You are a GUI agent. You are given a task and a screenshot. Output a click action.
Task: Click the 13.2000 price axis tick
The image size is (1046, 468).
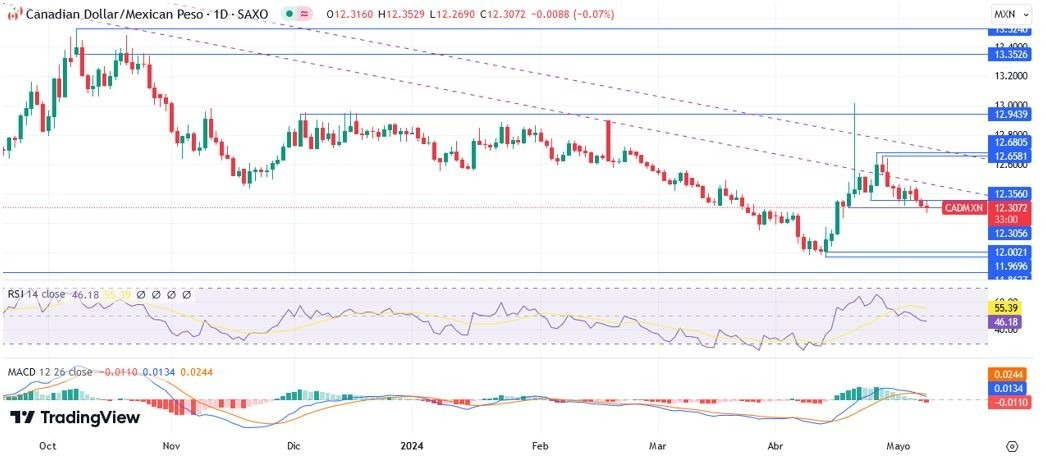point(1011,76)
